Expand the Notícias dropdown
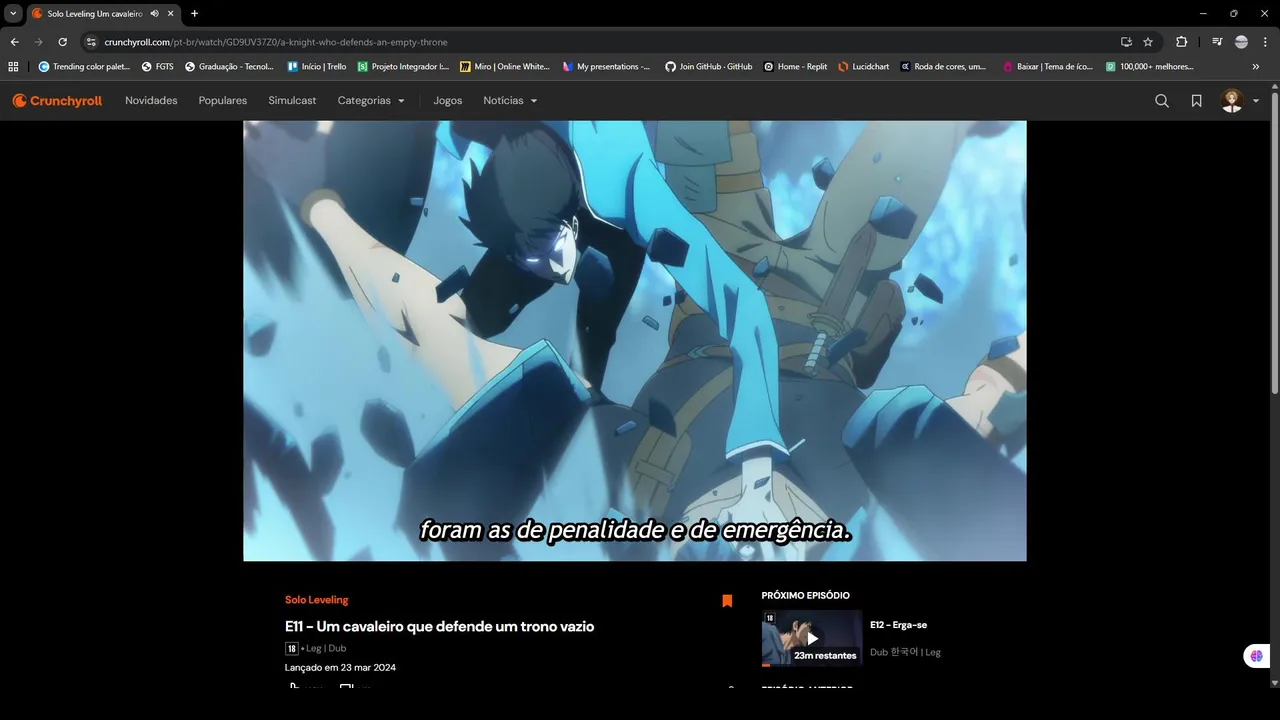This screenshot has height=720, width=1280. tap(510, 101)
